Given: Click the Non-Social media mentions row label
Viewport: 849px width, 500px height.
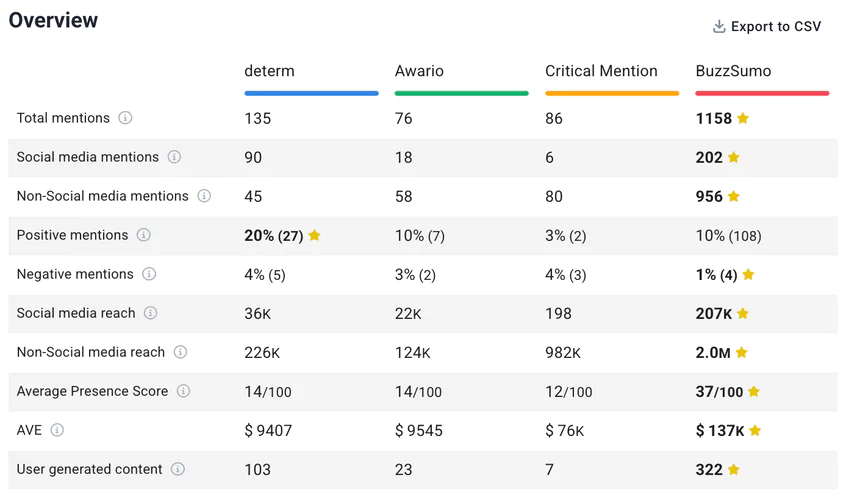Looking at the screenshot, I should click(x=102, y=196).
